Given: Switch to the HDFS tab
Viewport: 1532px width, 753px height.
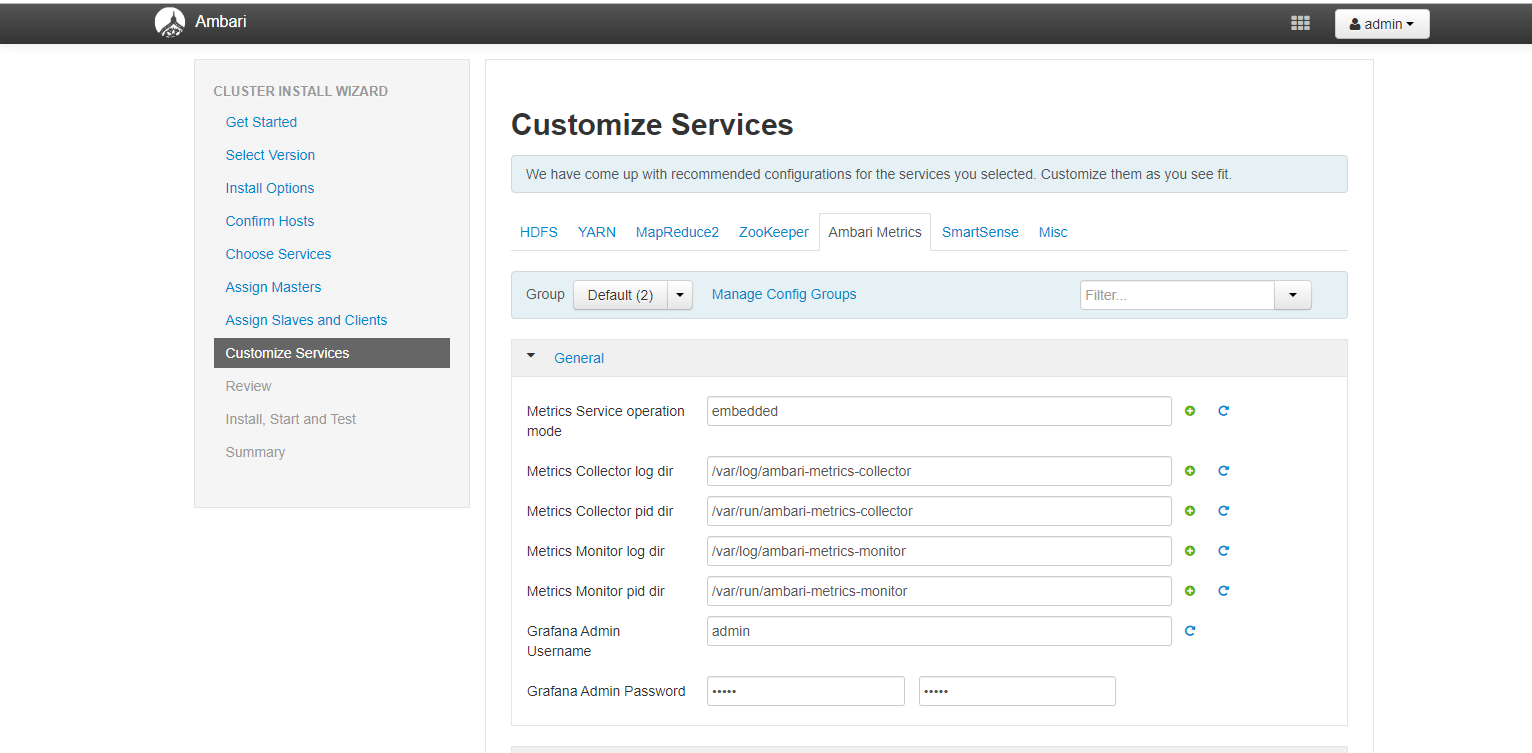Looking at the screenshot, I should 539,232.
